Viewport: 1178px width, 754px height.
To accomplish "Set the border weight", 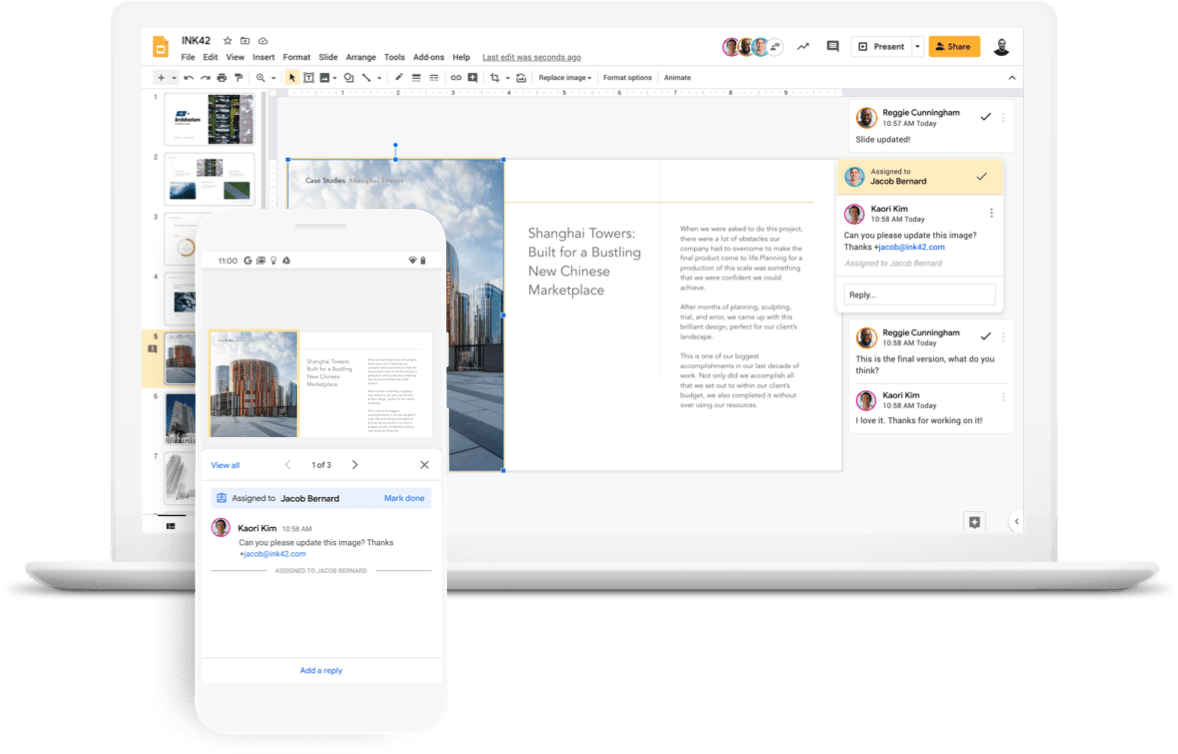I will pos(416,77).
